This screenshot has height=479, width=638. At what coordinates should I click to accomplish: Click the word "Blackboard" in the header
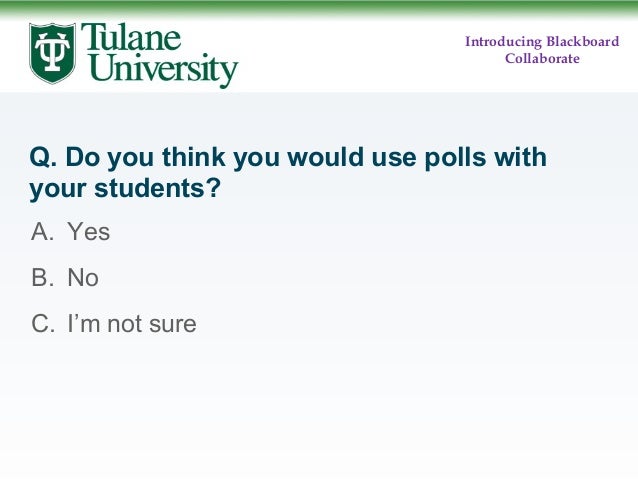(582, 42)
